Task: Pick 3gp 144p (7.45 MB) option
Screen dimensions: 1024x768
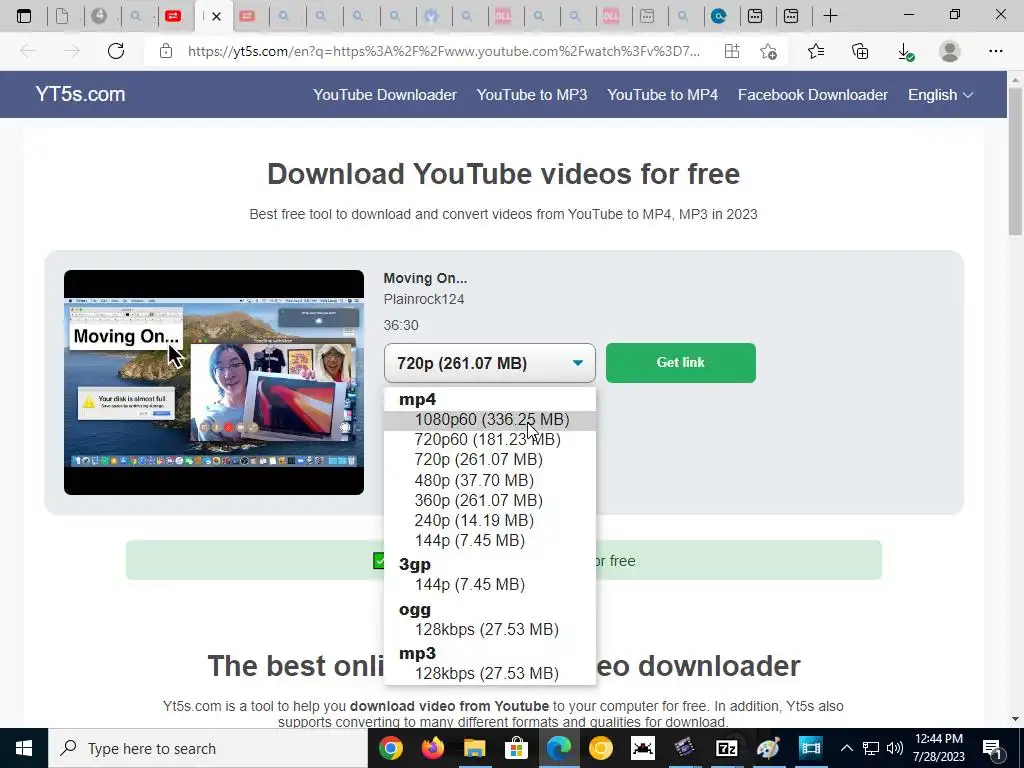Action: coord(490,584)
